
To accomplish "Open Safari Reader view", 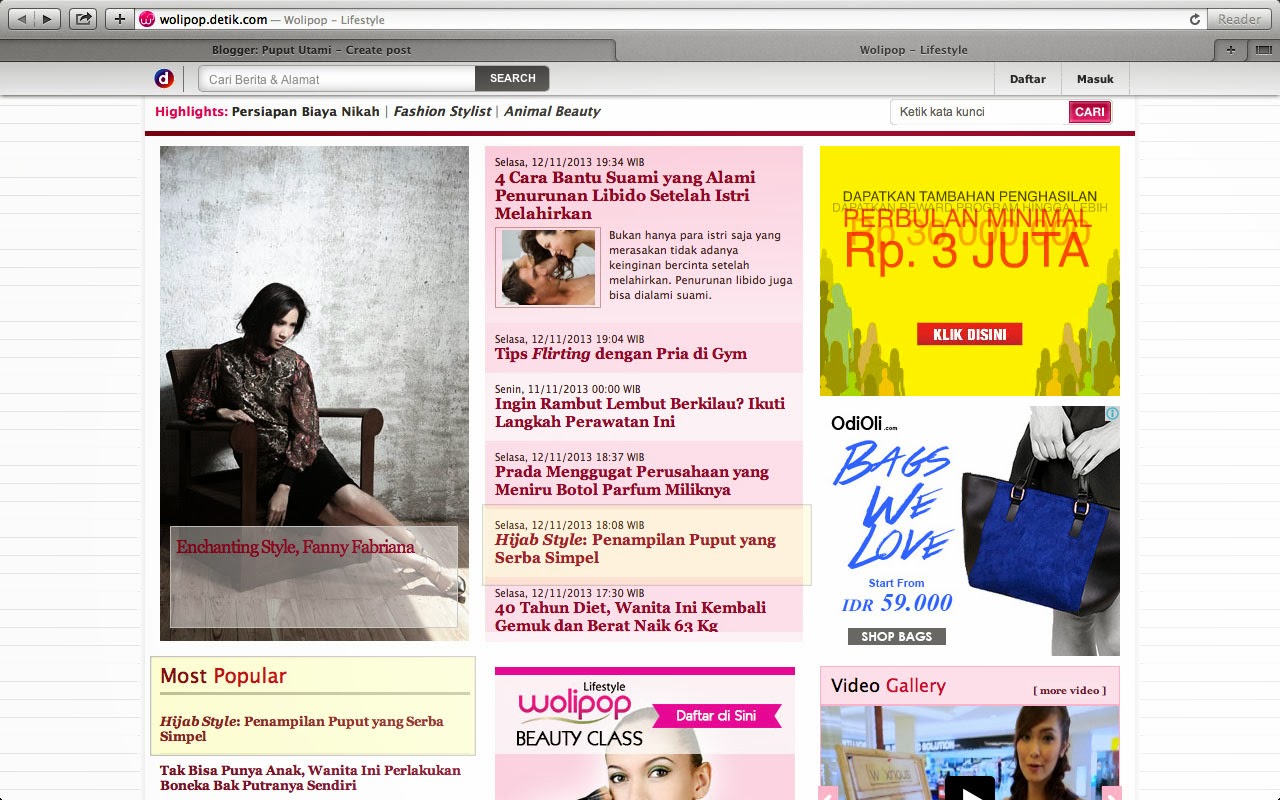I will click(1239, 19).
